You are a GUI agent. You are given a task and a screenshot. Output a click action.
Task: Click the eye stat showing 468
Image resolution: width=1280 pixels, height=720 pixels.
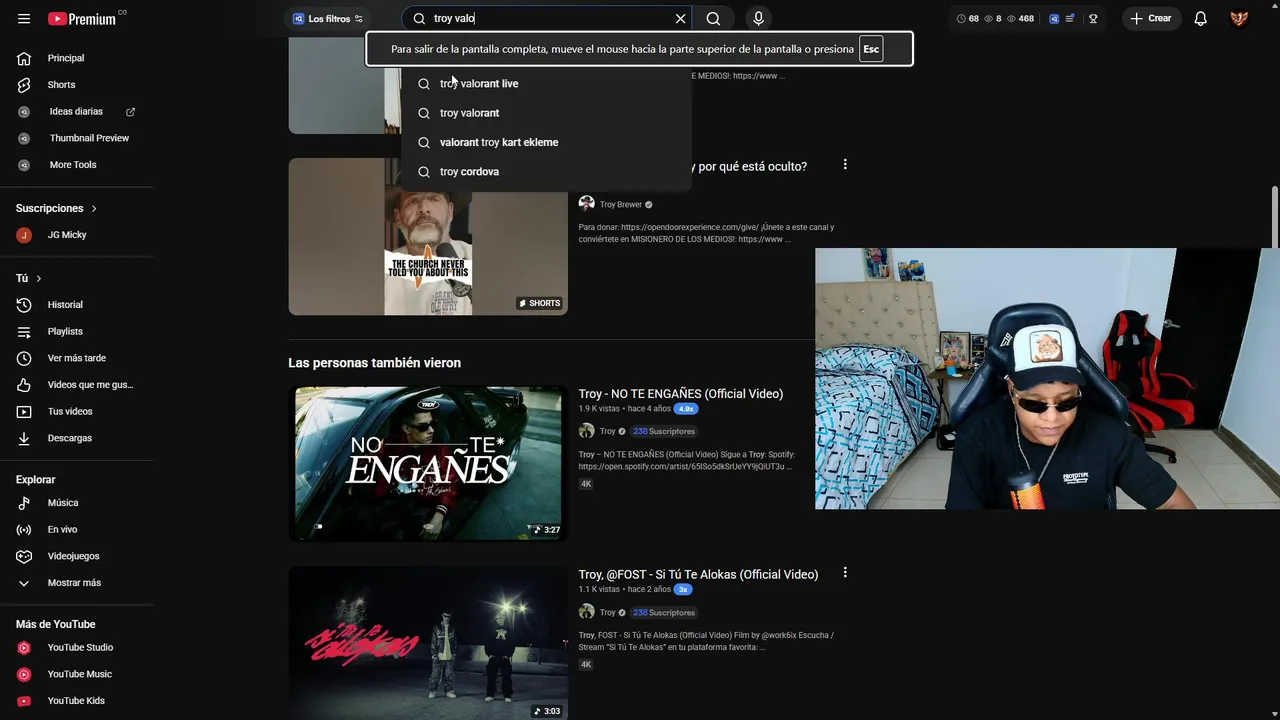pyautogui.click(x=1020, y=18)
